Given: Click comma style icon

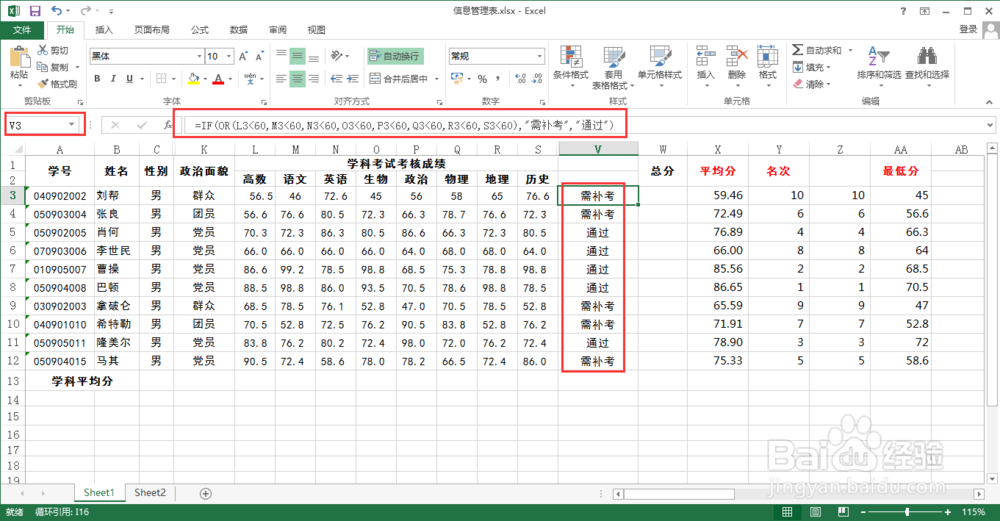Looking at the screenshot, I should click(x=497, y=78).
